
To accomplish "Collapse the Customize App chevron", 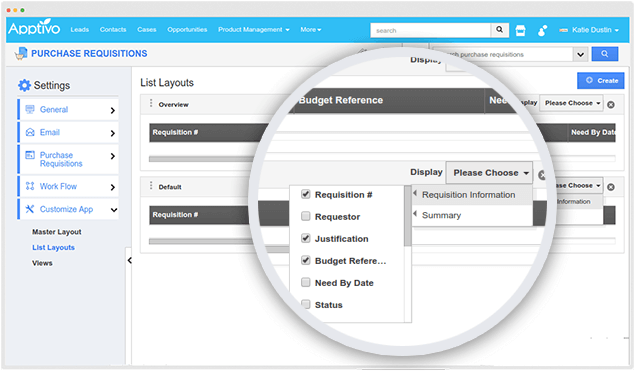I will point(114,210).
